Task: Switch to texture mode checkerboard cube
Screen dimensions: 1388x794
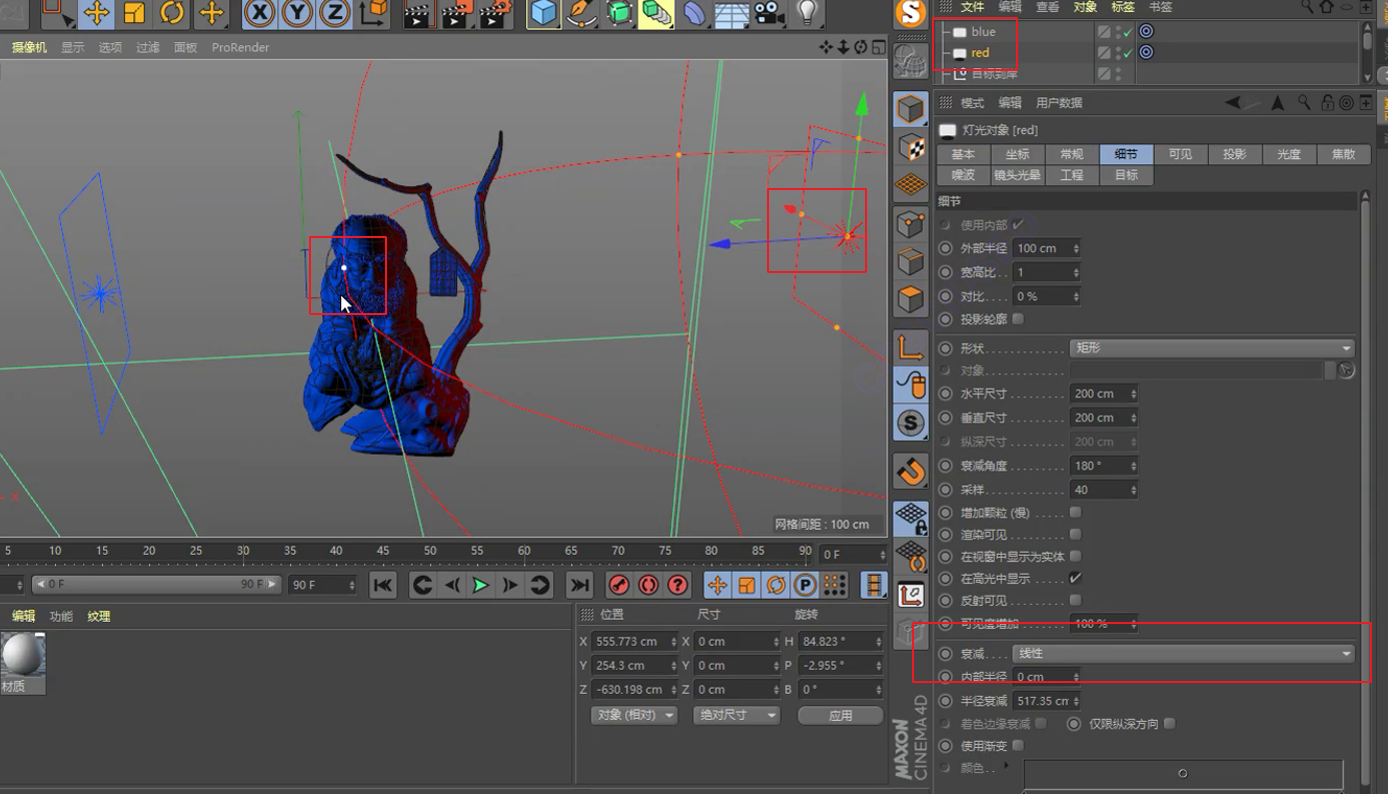Action: click(910, 147)
